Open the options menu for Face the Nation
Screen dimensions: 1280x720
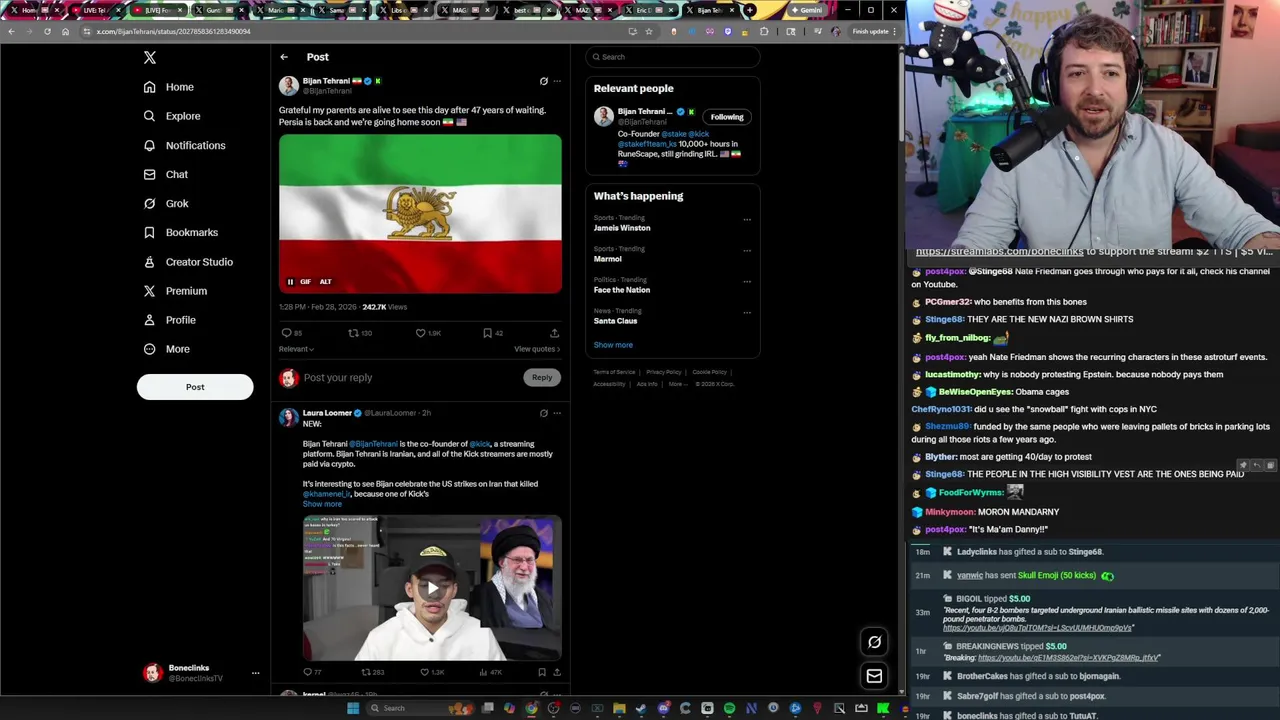[x=747, y=281]
